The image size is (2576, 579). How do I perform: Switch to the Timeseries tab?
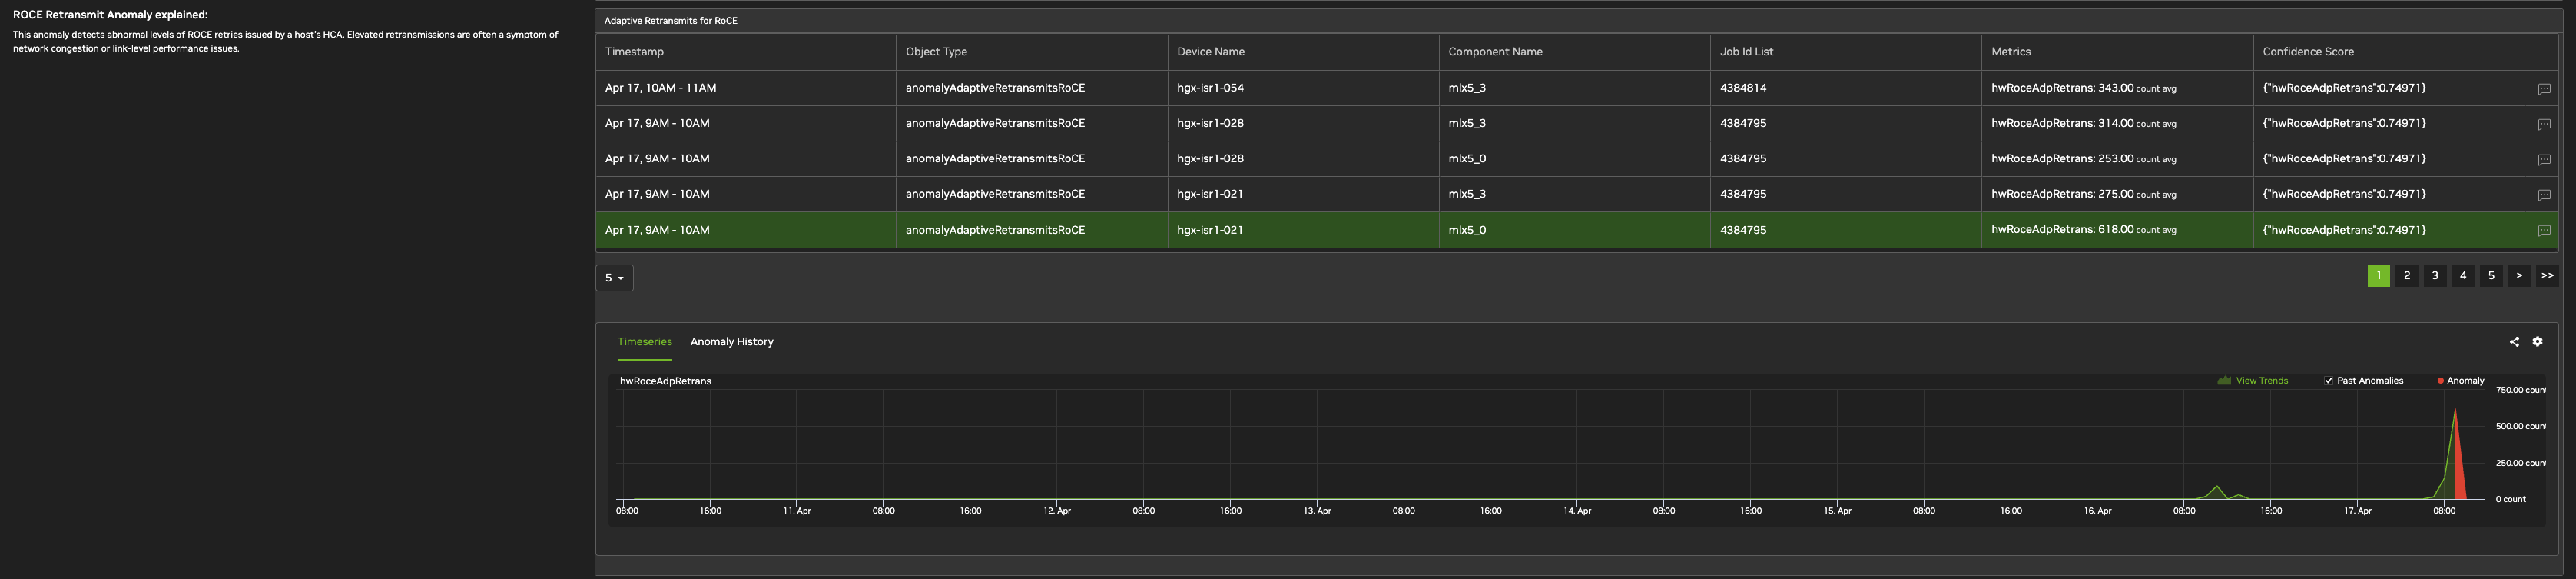pyautogui.click(x=644, y=342)
